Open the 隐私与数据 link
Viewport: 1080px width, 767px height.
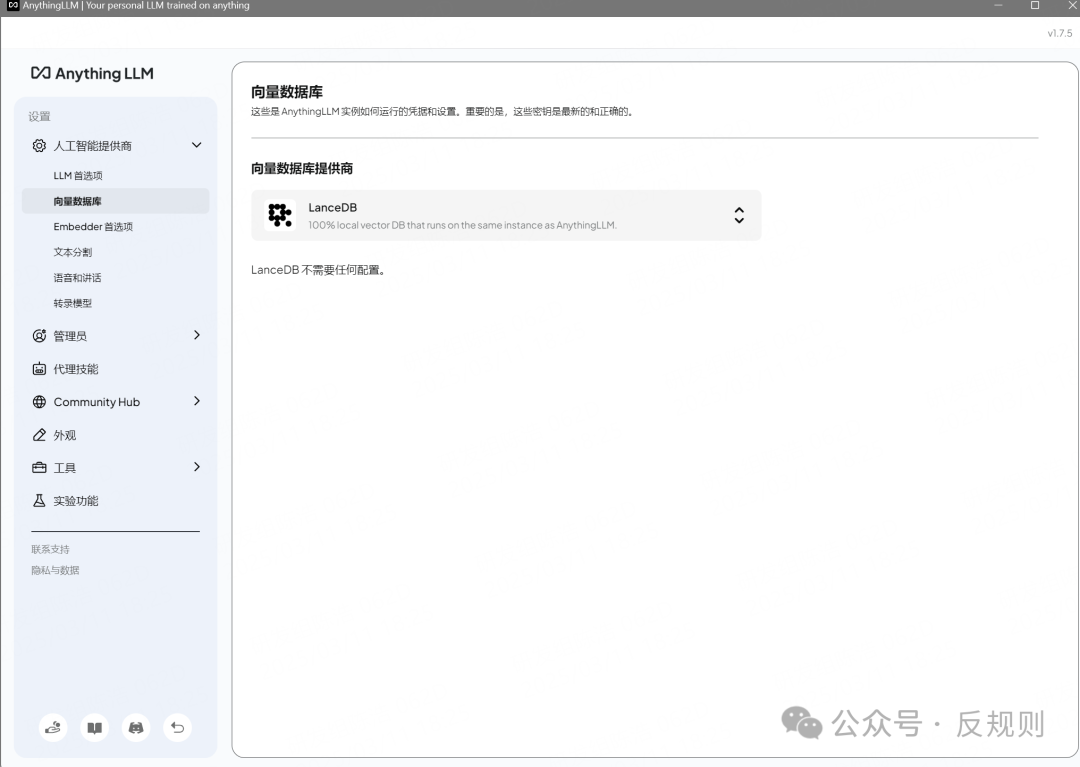55,570
